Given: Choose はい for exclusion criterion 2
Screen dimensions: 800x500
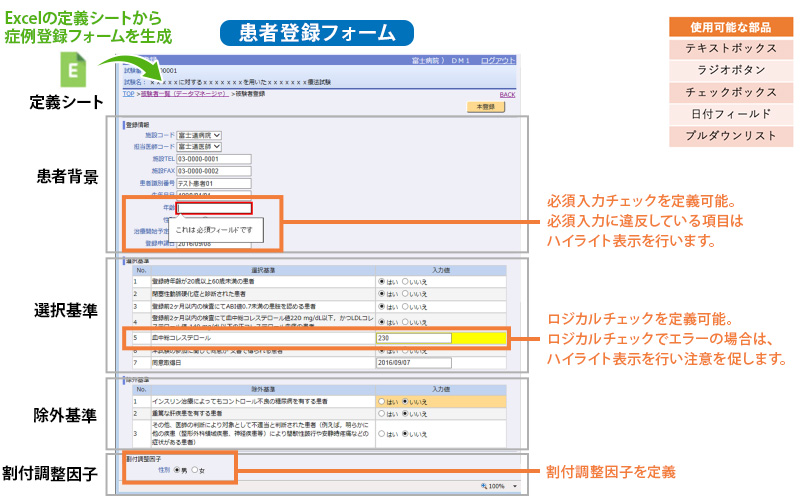Looking at the screenshot, I should click(381, 413).
